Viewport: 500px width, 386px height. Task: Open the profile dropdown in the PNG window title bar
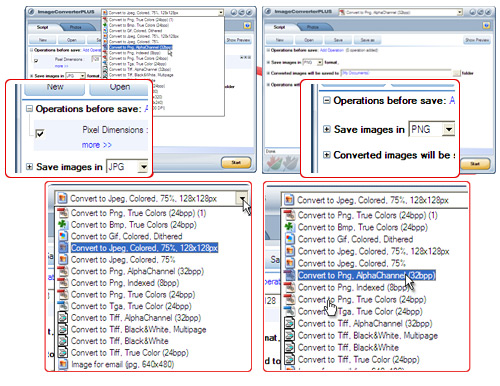[x=460, y=12]
